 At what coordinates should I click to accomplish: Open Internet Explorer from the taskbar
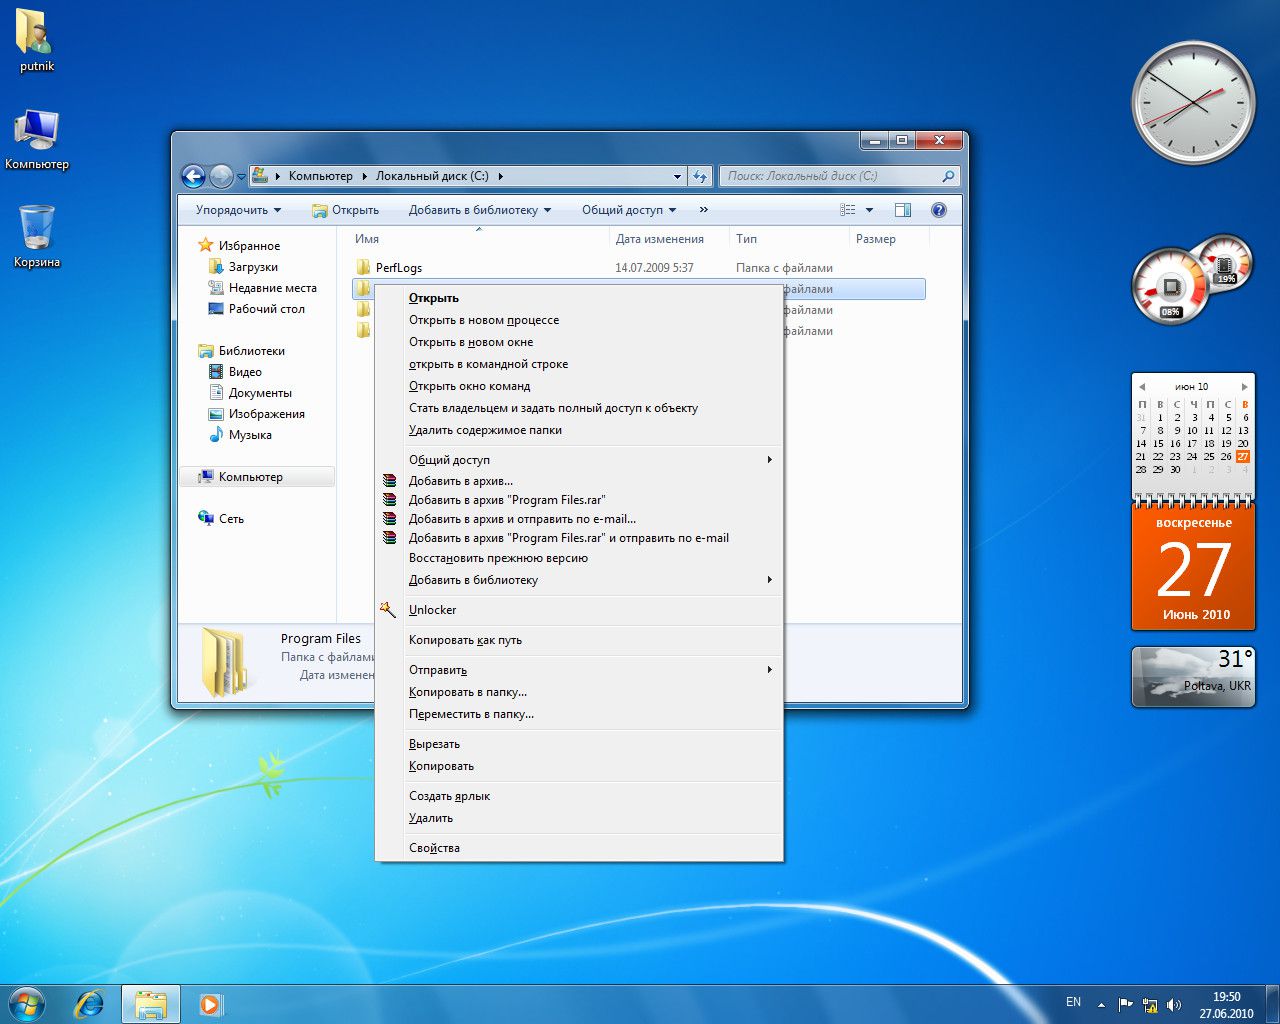click(x=89, y=1003)
